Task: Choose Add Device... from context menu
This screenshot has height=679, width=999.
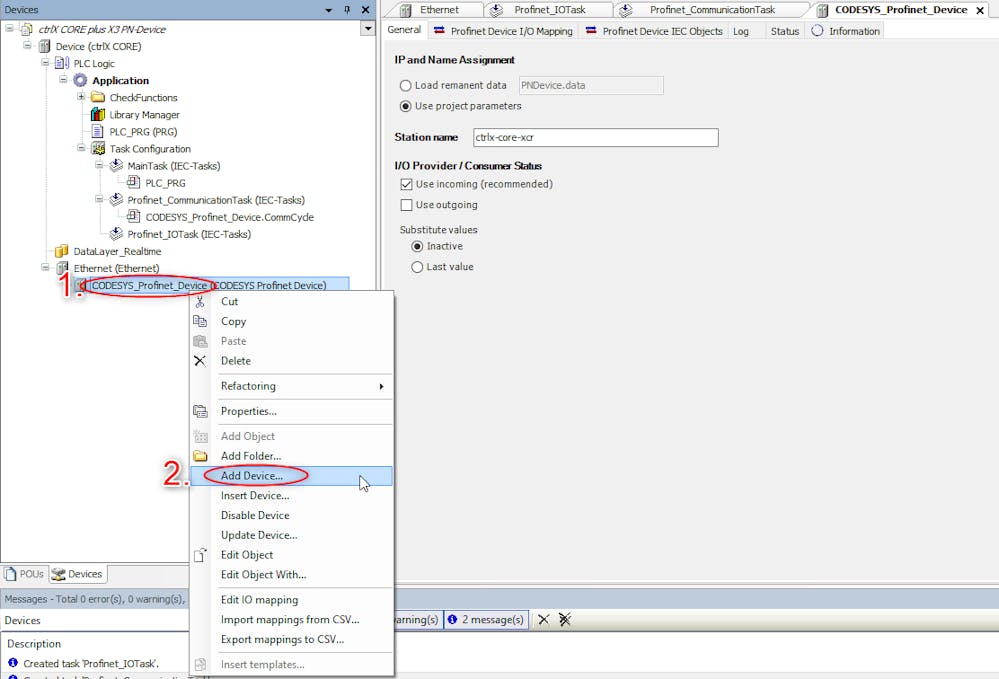Action: click(292, 476)
